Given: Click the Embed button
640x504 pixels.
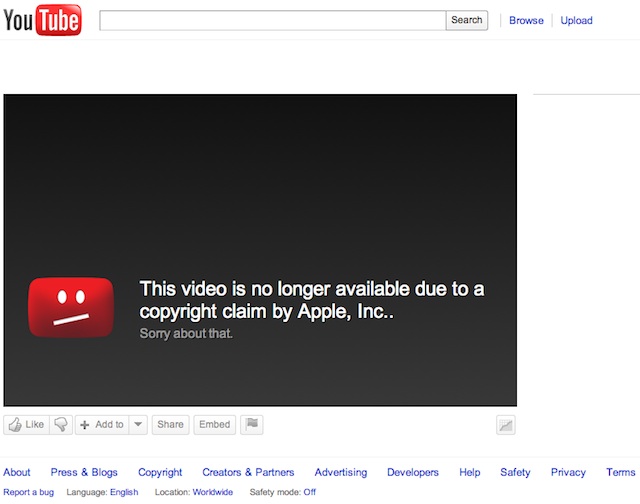Looking at the screenshot, I should [215, 425].
